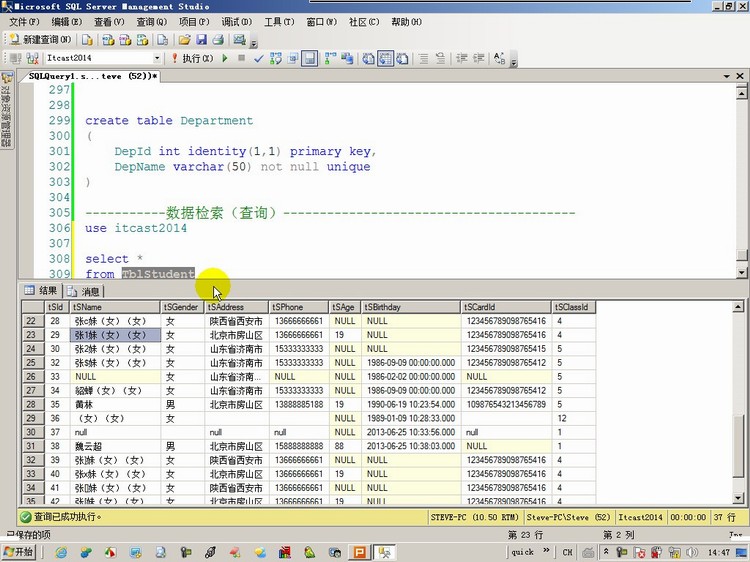Click results grid scrollbar up arrow
Viewport: 750px width, 562px height.
738,307
